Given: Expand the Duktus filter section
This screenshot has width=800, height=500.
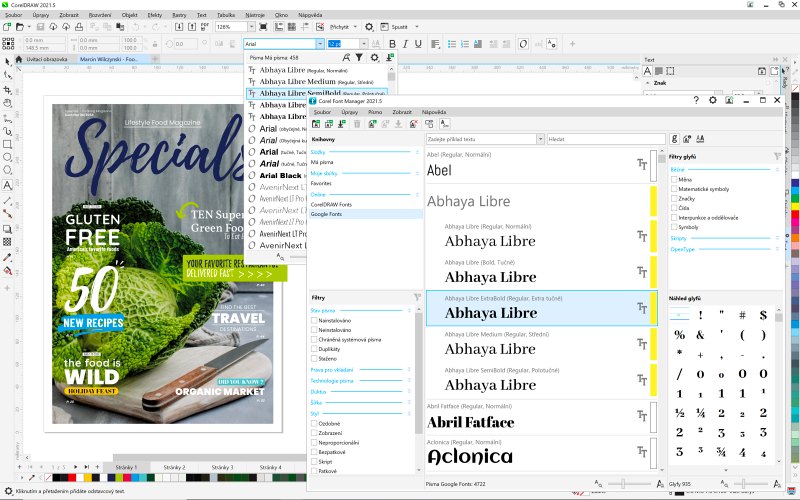Looking at the screenshot, I should point(409,392).
